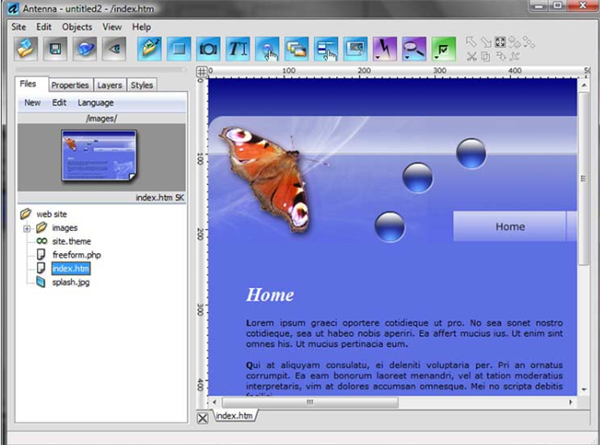Click the Home navigation button on page
The width and height of the screenshot is (600, 445).
pos(510,227)
